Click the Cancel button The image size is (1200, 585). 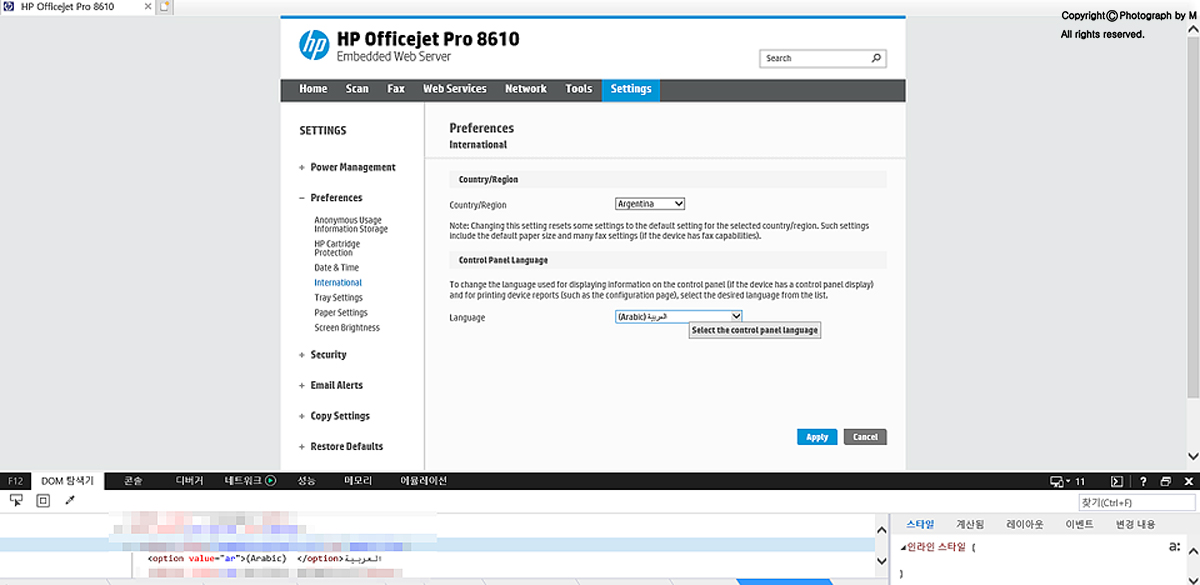coord(865,437)
